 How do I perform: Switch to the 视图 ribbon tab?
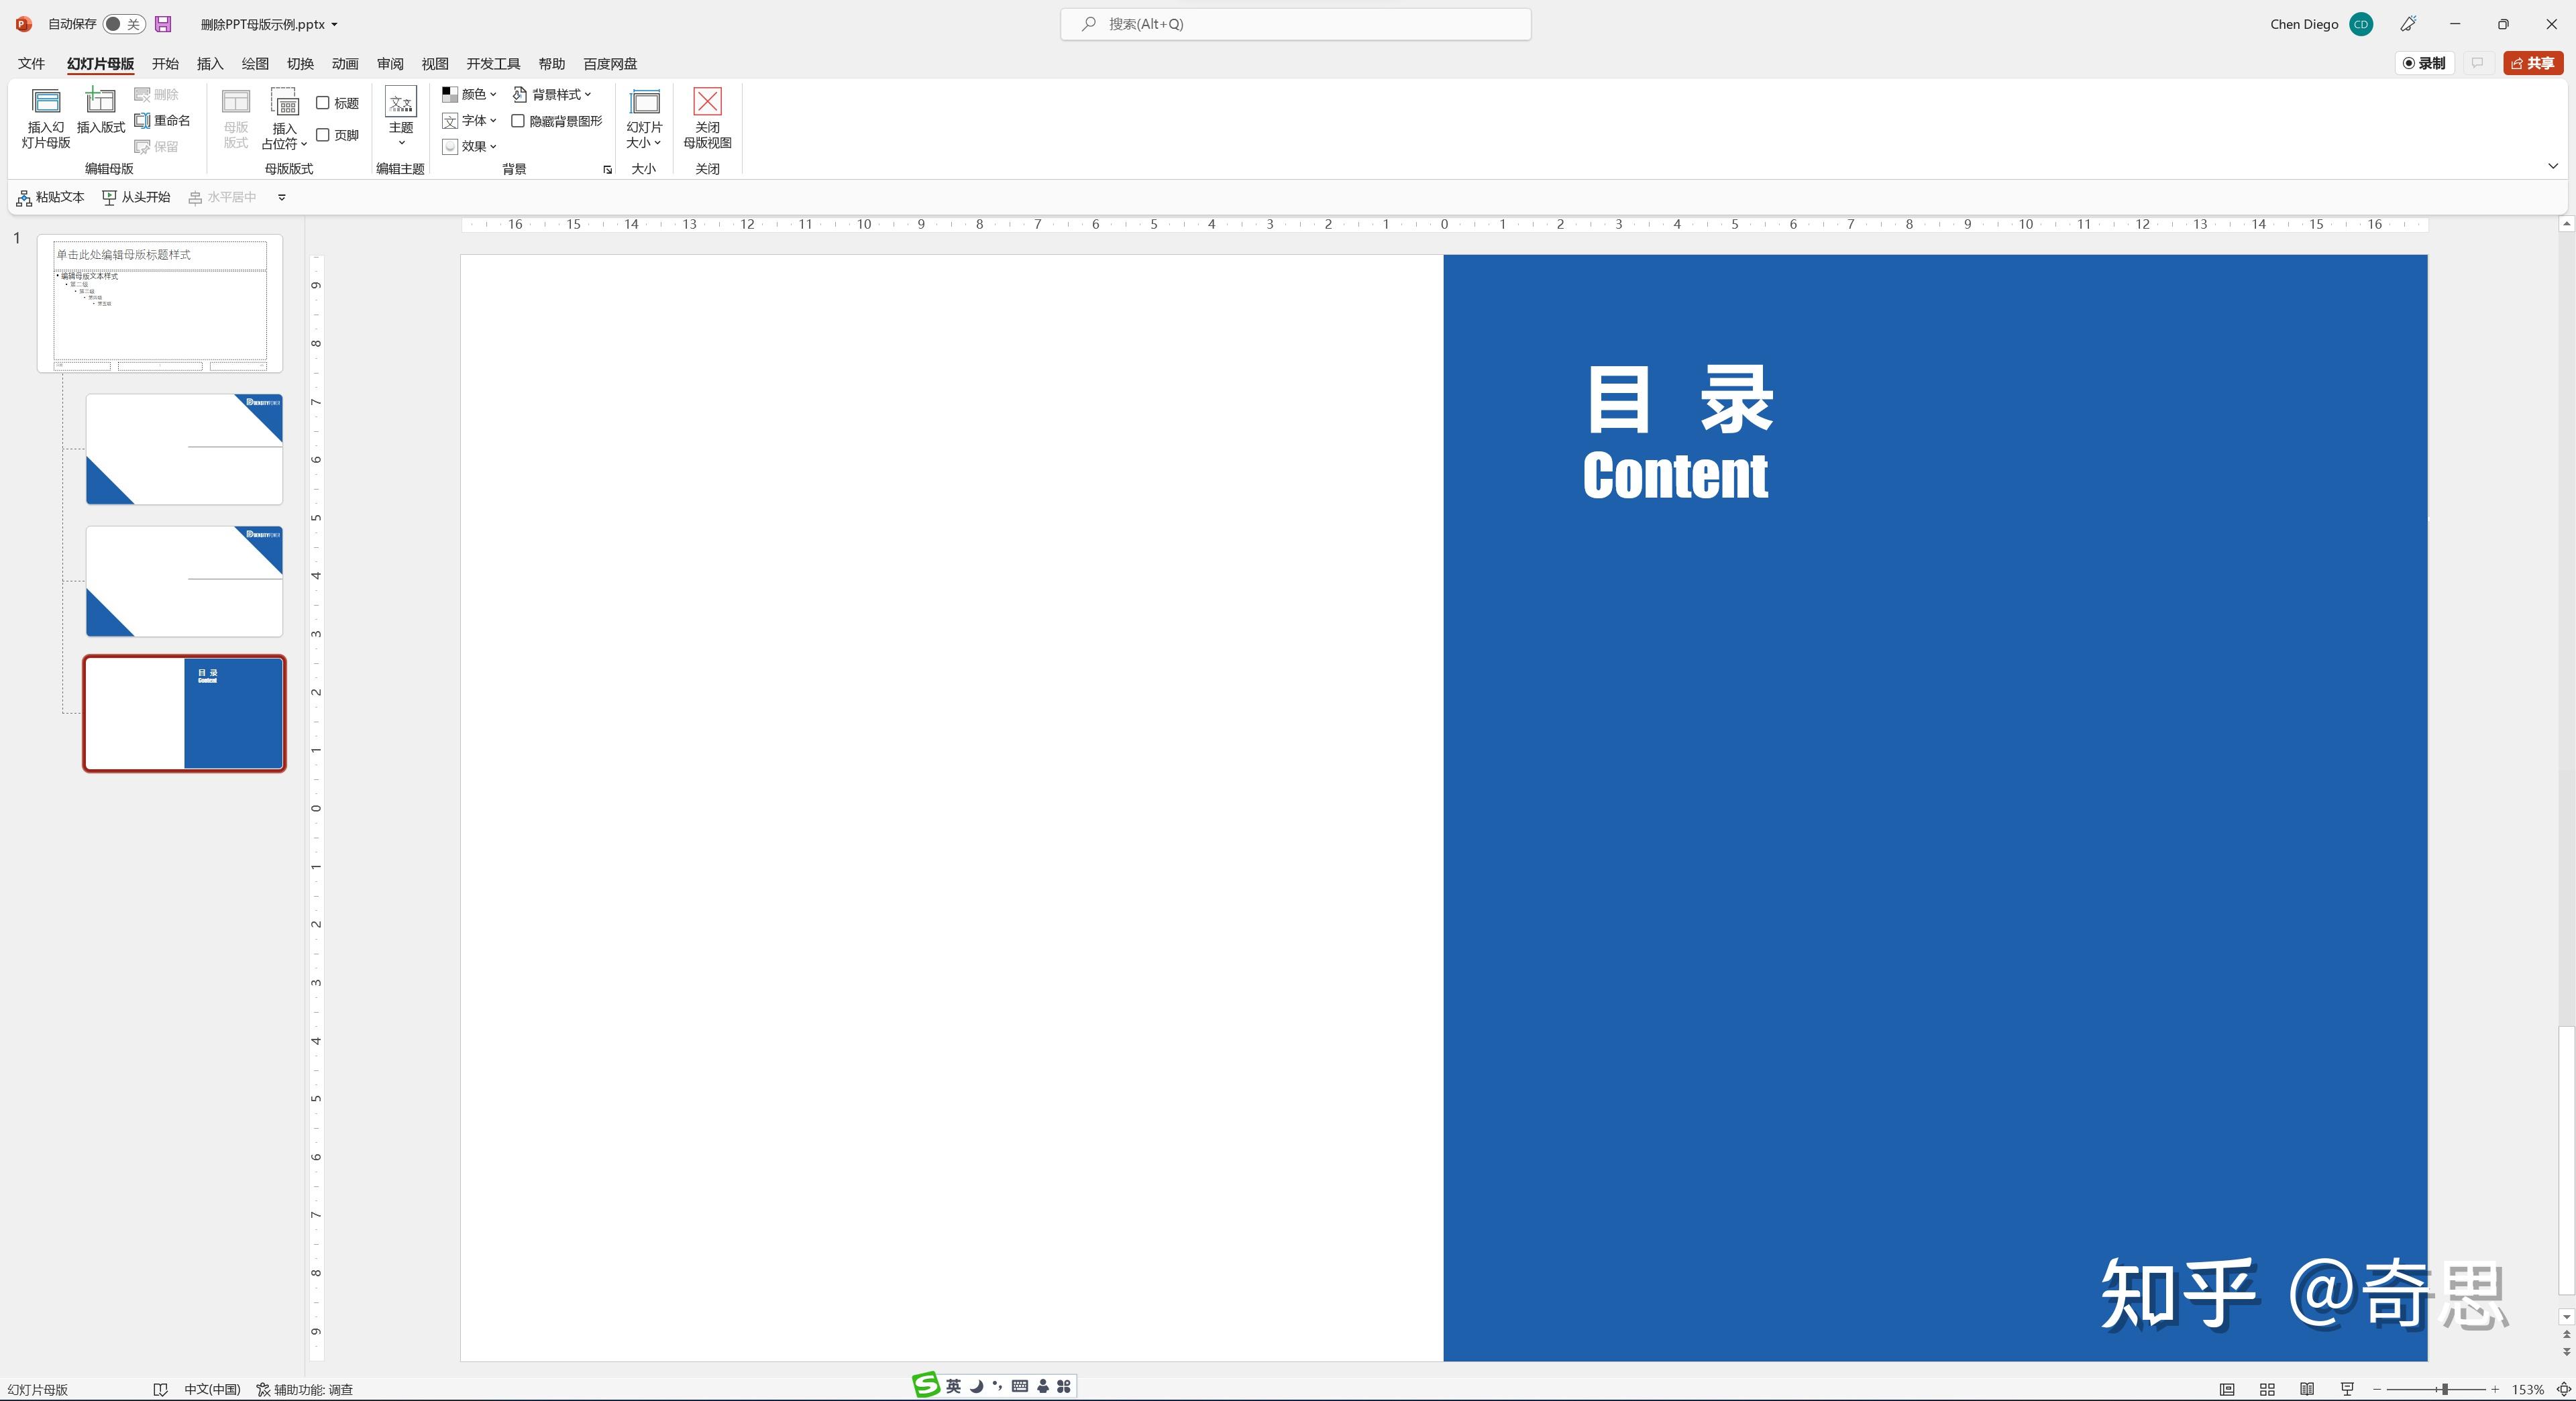click(x=435, y=63)
